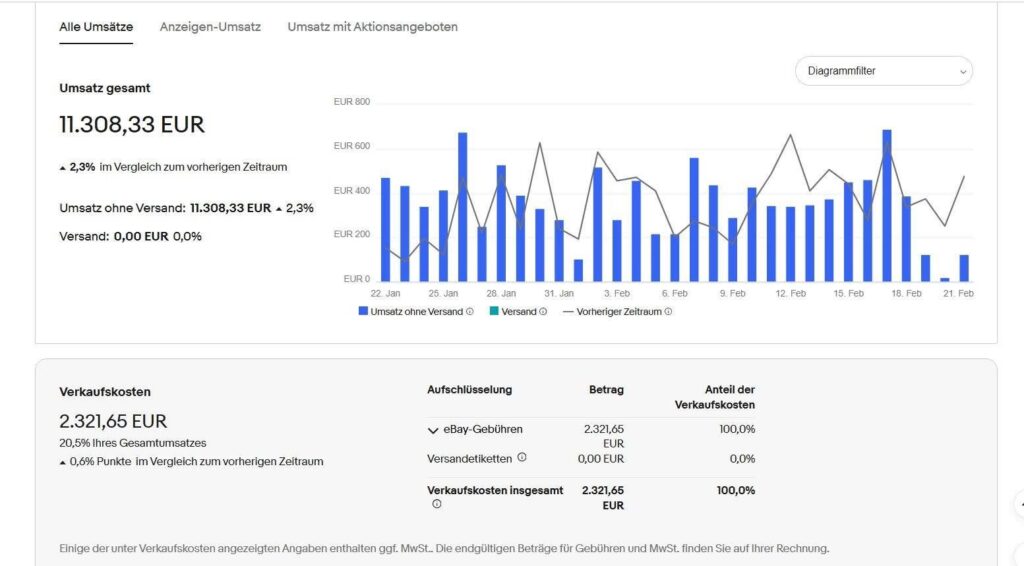
Task: Click the bar above the 6. Feb label
Action: pyautogui.click(x=675, y=257)
